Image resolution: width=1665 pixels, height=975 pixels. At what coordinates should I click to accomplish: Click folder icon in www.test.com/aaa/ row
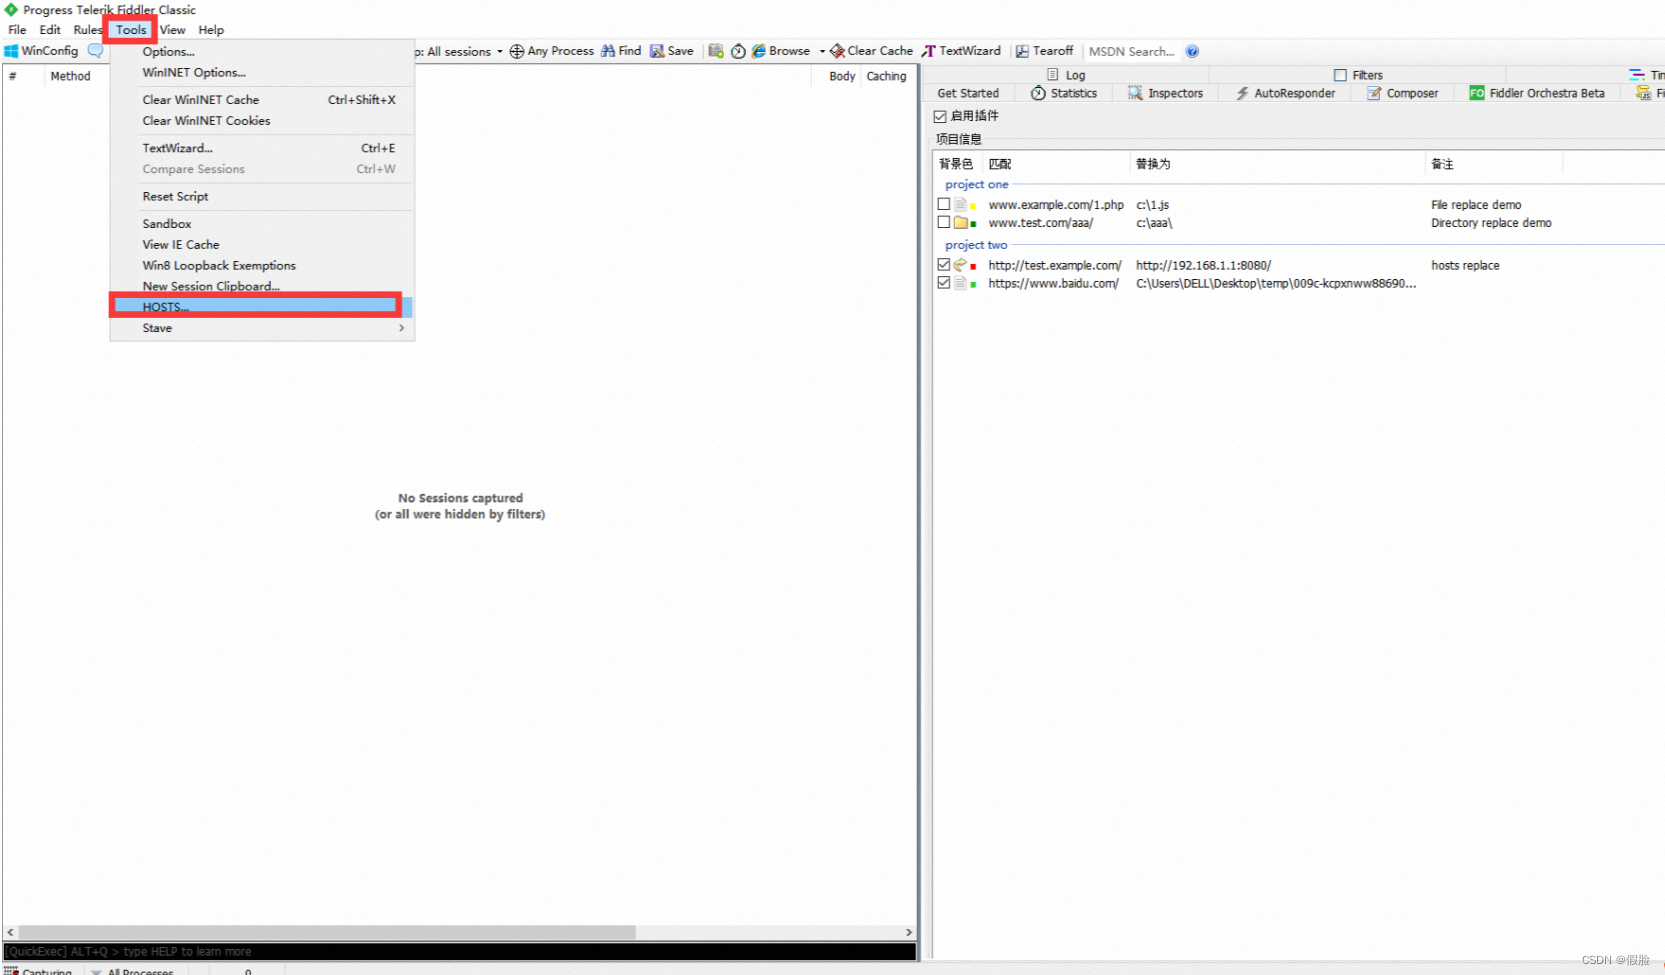pyautogui.click(x=961, y=223)
